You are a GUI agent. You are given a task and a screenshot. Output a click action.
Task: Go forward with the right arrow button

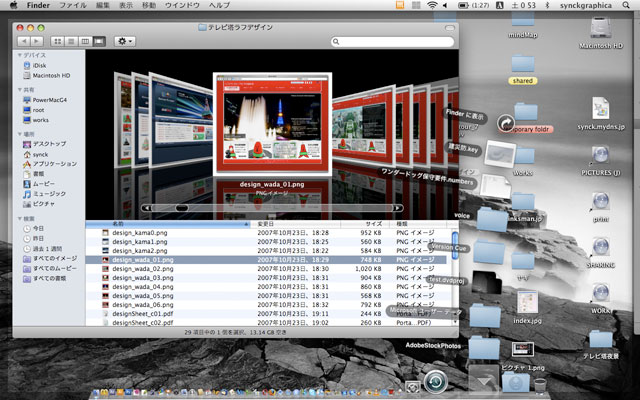[37, 41]
